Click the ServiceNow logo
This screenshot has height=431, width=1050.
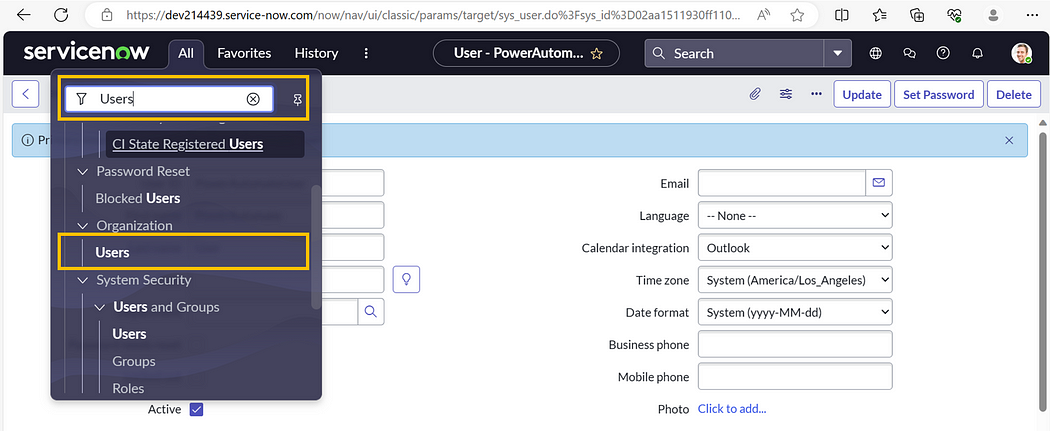[x=86, y=52]
